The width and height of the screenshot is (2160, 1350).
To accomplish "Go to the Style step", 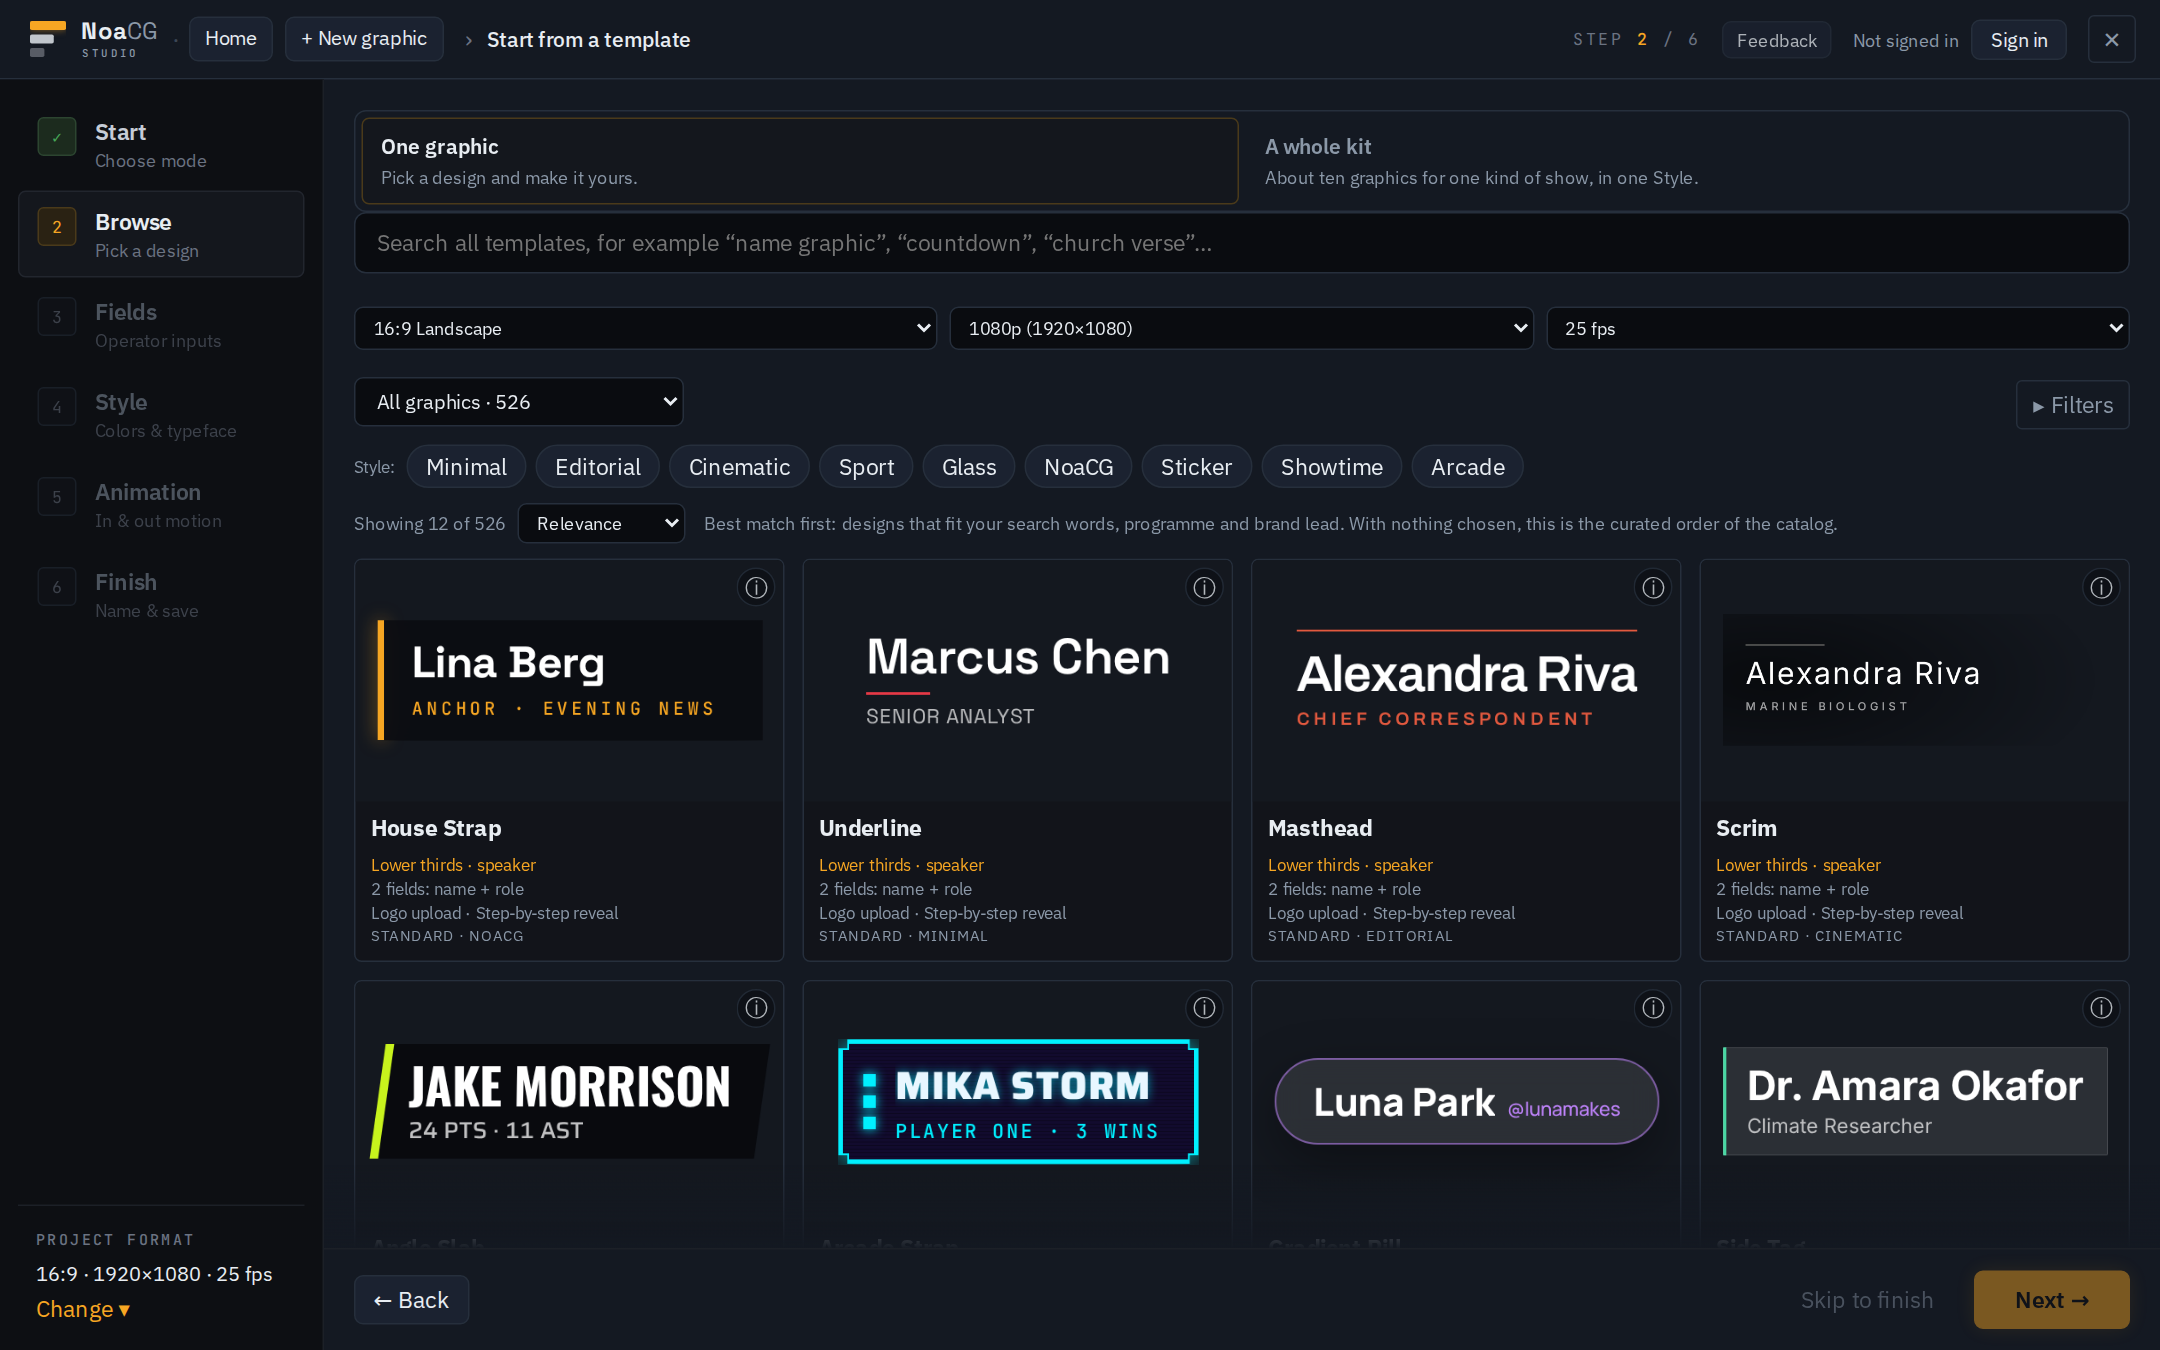I will tap(161, 415).
